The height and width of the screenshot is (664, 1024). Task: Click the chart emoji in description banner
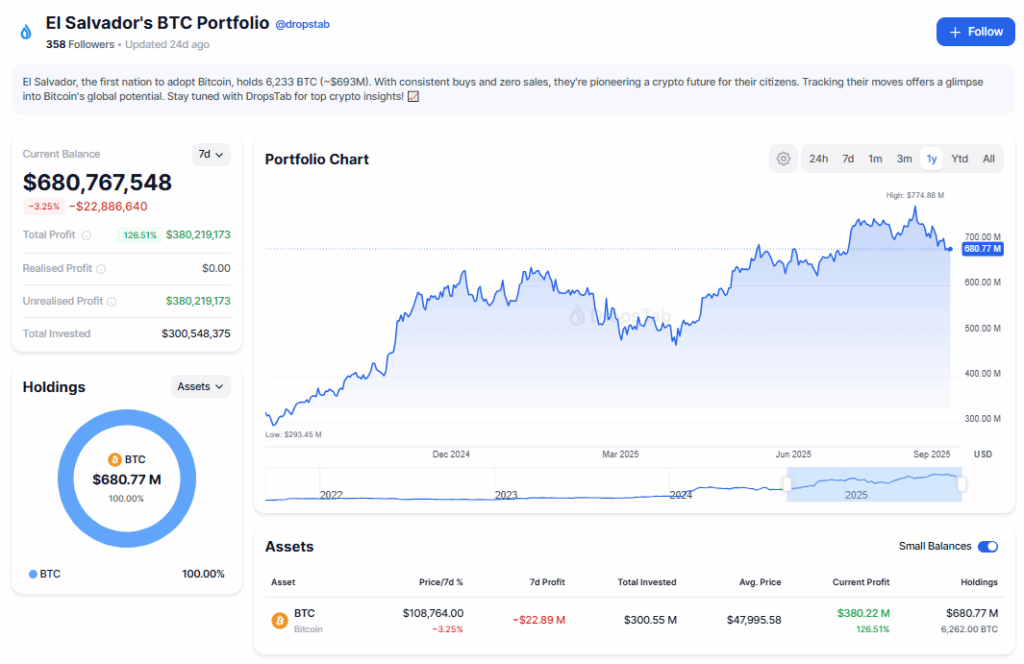pos(413,96)
